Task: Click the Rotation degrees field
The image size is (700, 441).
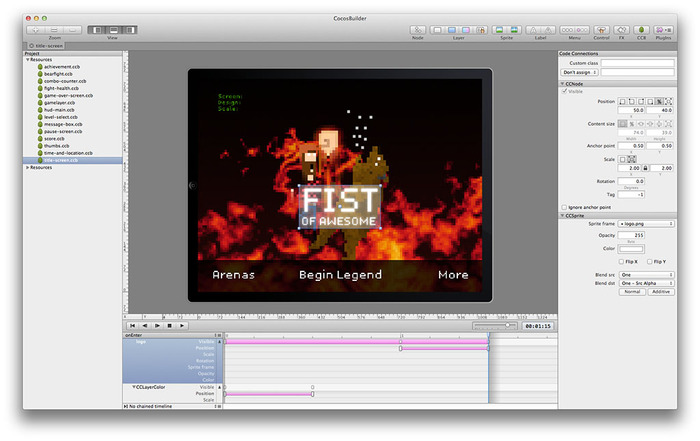Action: tap(631, 181)
